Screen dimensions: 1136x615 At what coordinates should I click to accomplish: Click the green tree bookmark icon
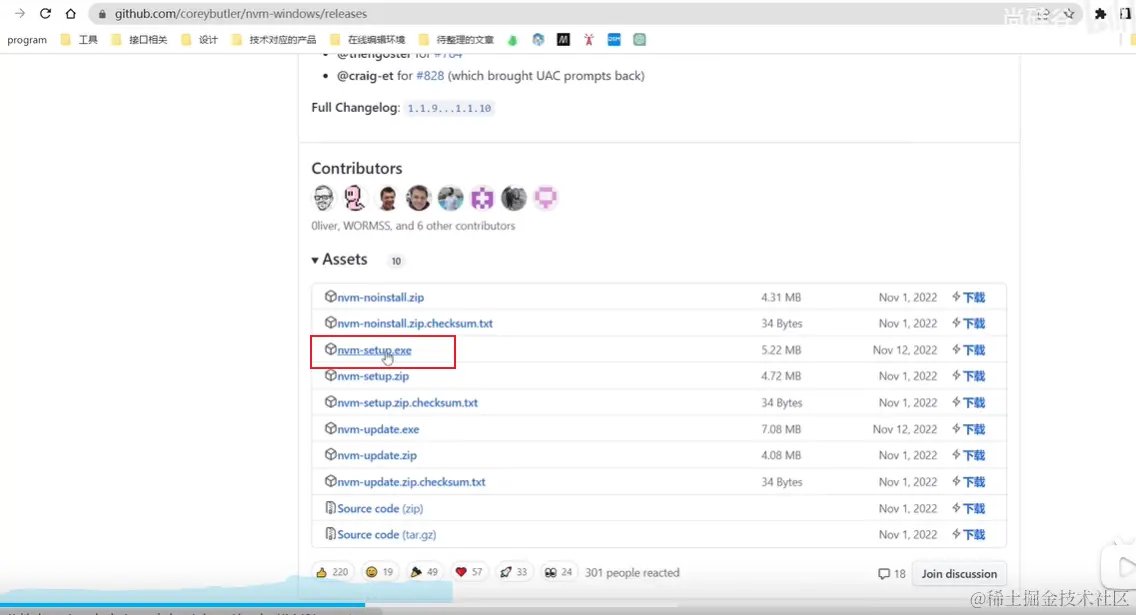(512, 40)
